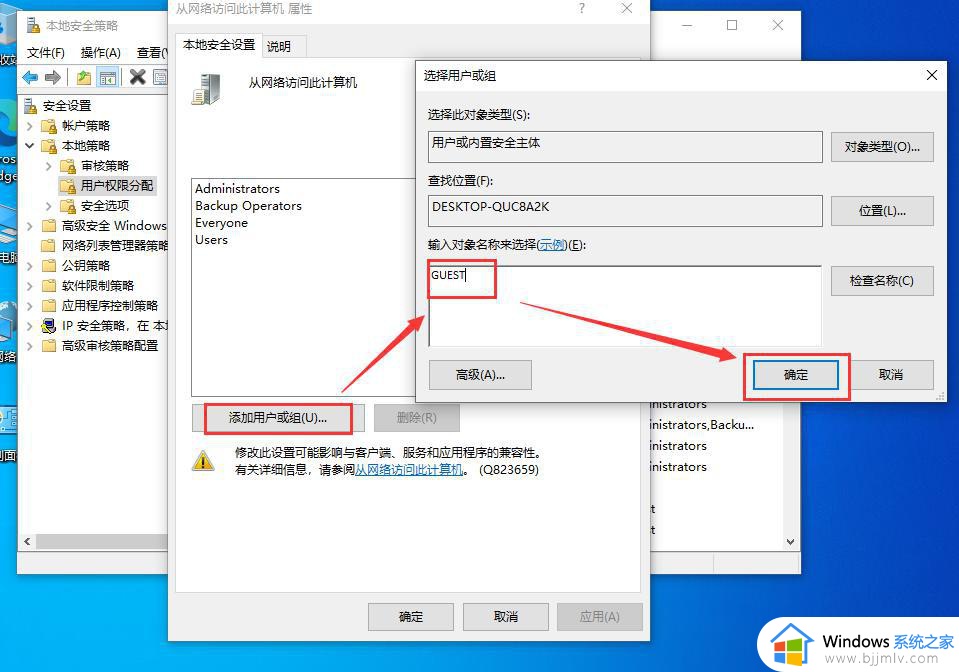The width and height of the screenshot is (959, 672).
Task: Click the 帐户策略 folder icon
Action: 49,126
